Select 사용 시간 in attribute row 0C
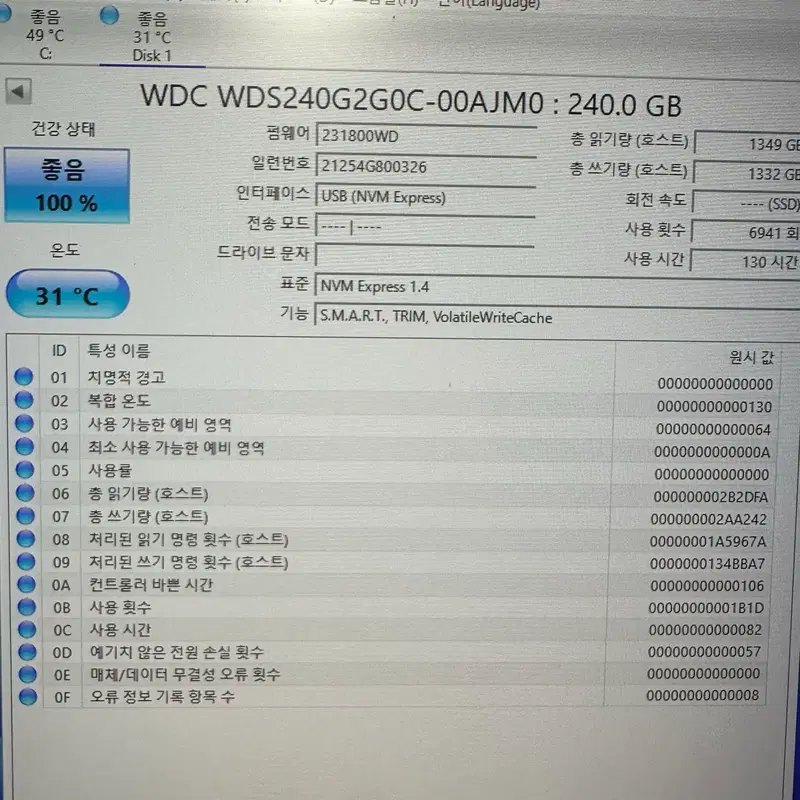This screenshot has width=800, height=800. pyautogui.click(x=120, y=630)
